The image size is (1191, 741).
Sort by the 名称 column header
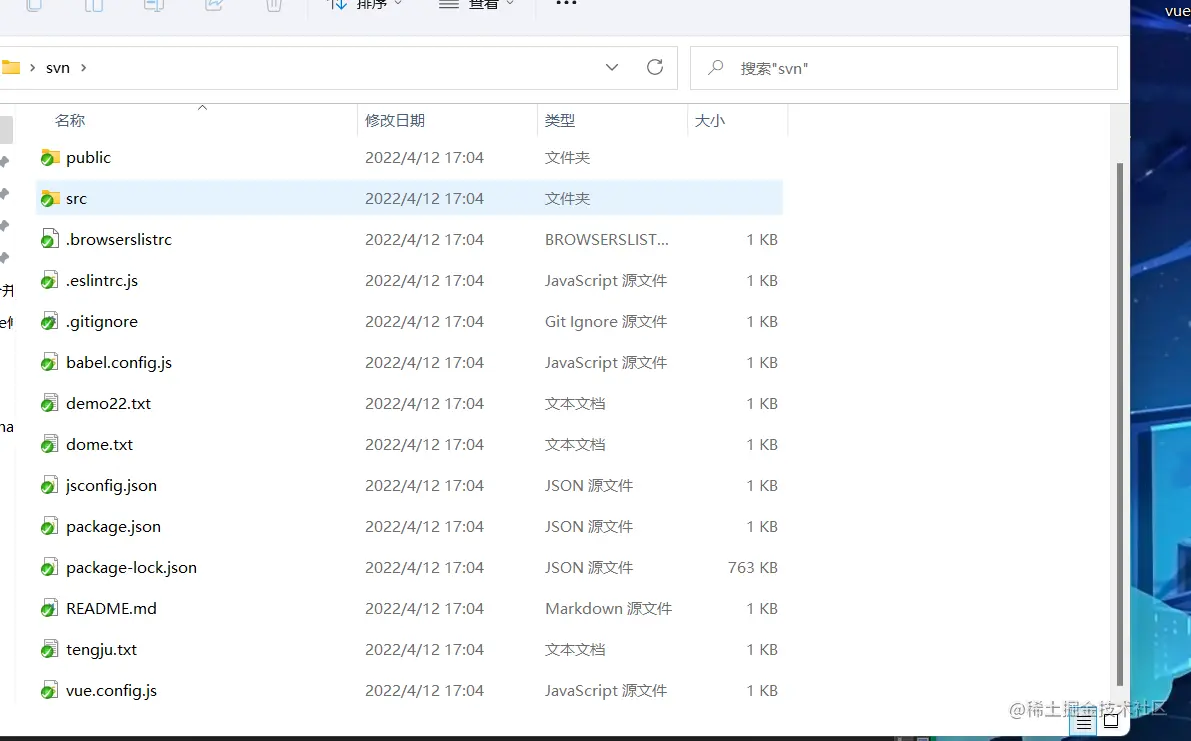coord(70,121)
